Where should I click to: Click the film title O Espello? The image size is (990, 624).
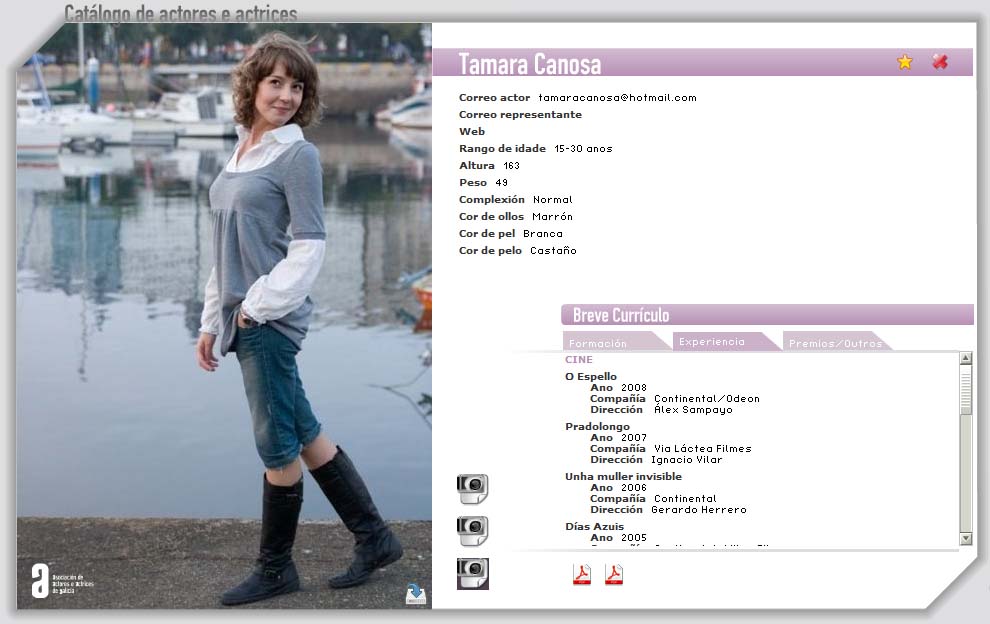click(x=591, y=376)
